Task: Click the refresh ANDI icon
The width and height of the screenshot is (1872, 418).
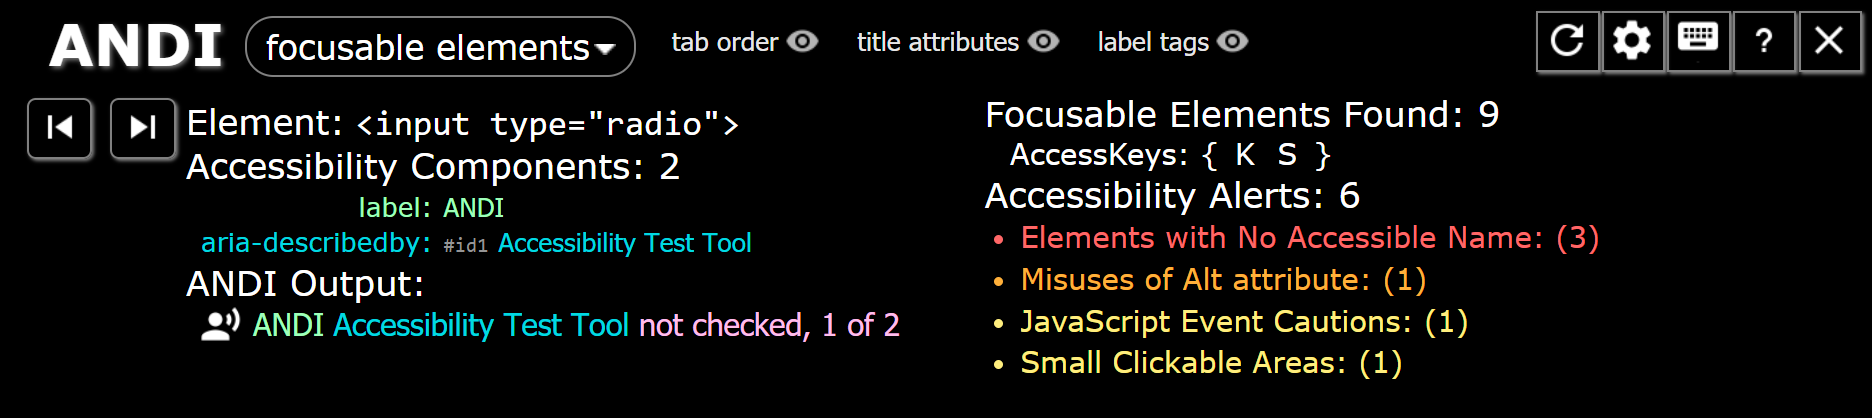Action: pyautogui.click(x=1567, y=41)
